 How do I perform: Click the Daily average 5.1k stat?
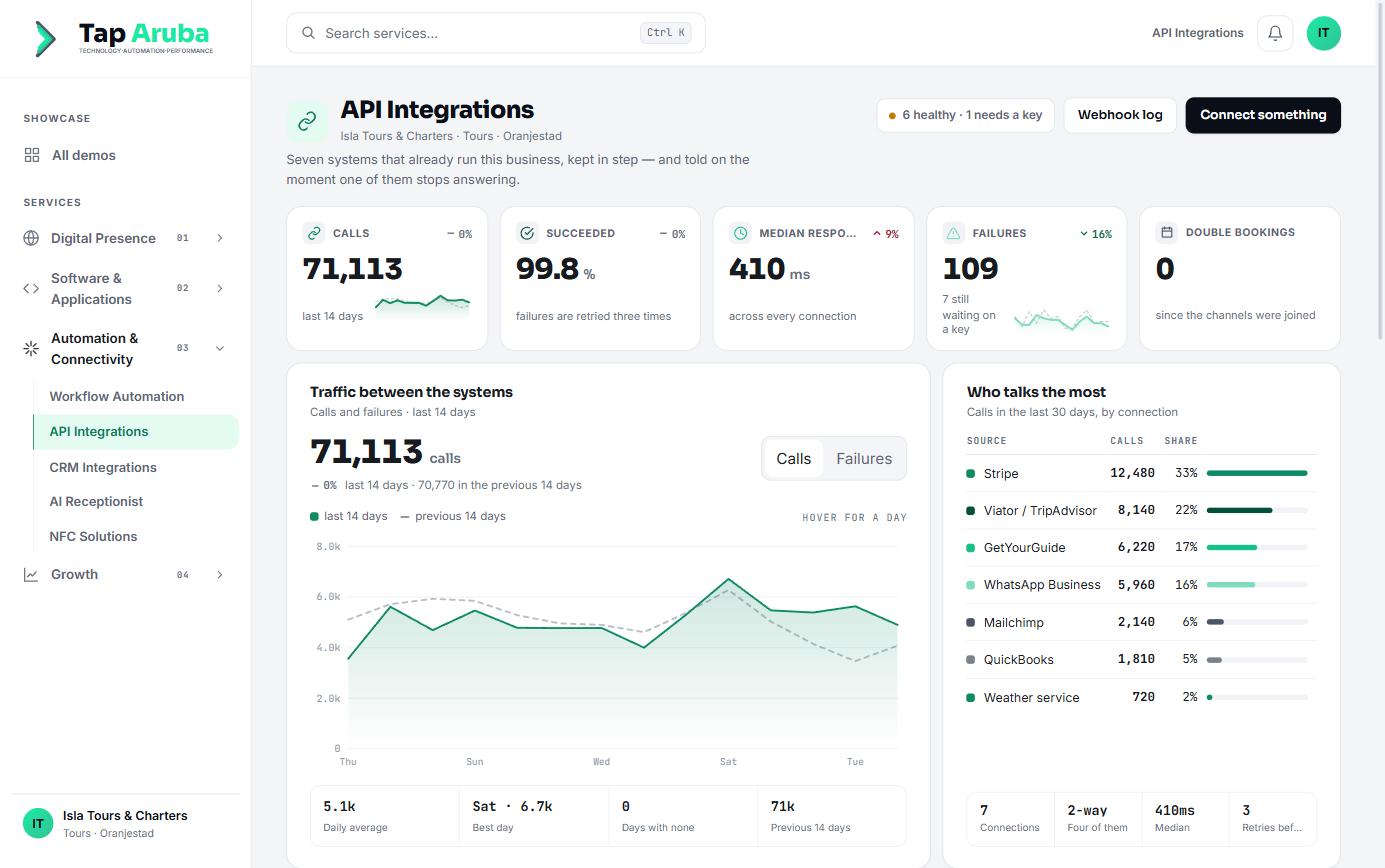click(385, 816)
